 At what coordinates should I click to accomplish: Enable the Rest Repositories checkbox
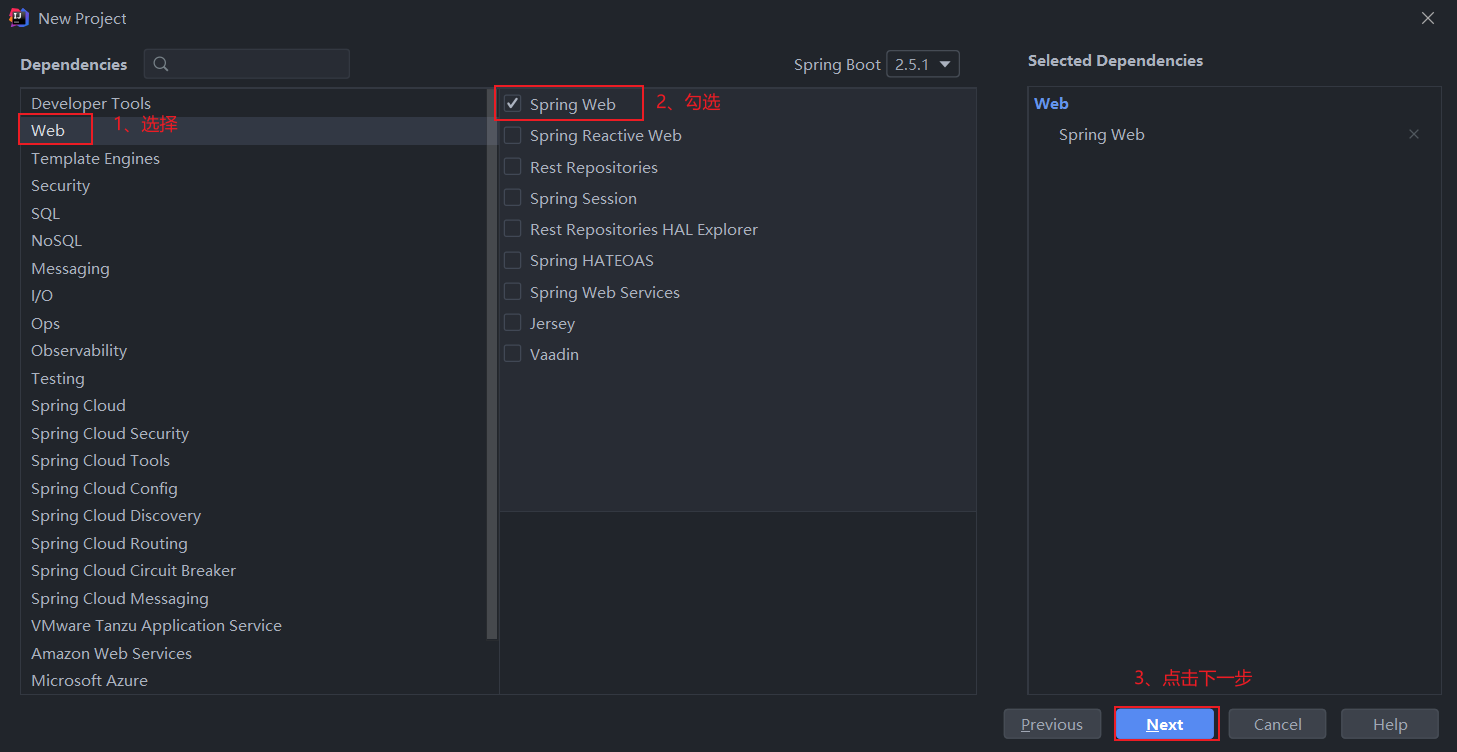point(513,167)
